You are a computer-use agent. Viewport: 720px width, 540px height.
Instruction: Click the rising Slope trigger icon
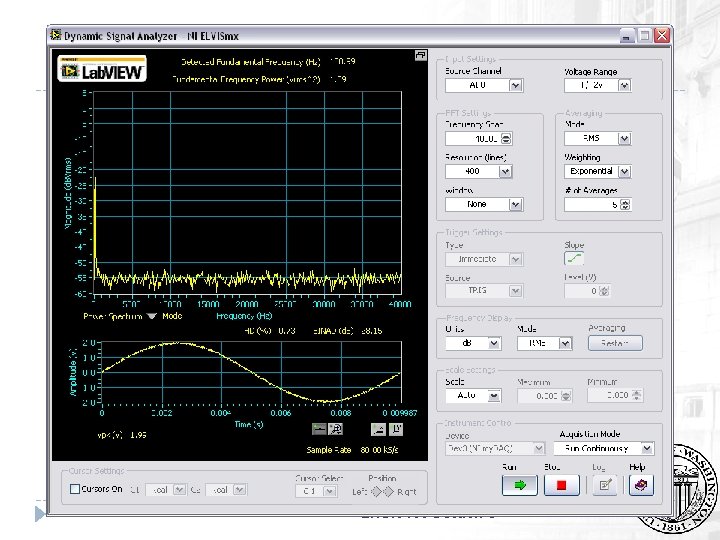pos(574,259)
